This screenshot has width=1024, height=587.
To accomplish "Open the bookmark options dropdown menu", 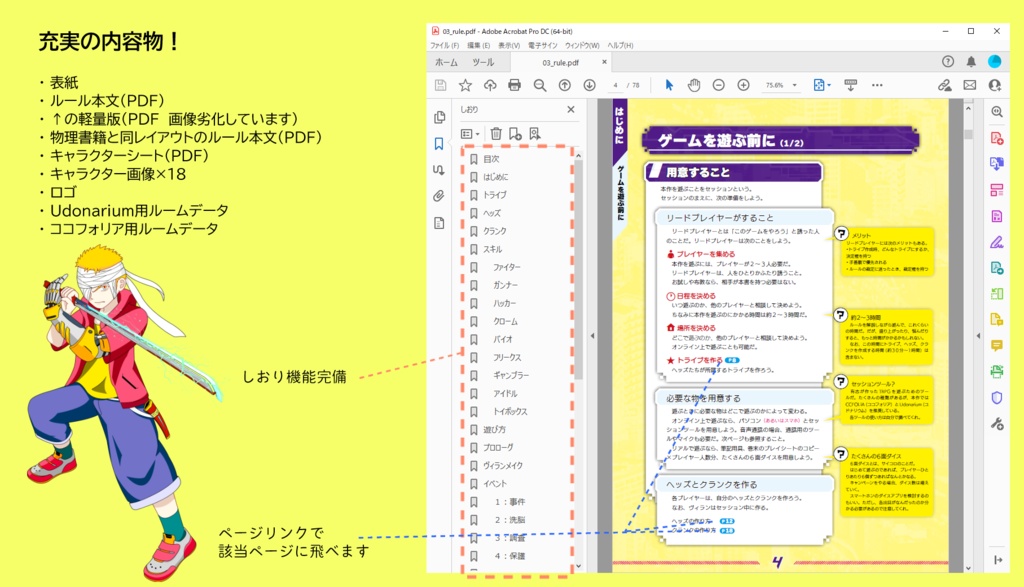I will click(x=470, y=134).
